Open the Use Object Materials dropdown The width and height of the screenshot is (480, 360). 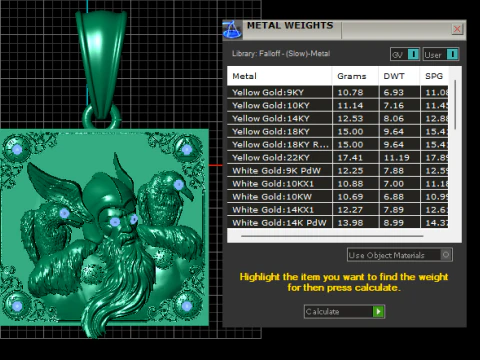[x=400, y=255]
